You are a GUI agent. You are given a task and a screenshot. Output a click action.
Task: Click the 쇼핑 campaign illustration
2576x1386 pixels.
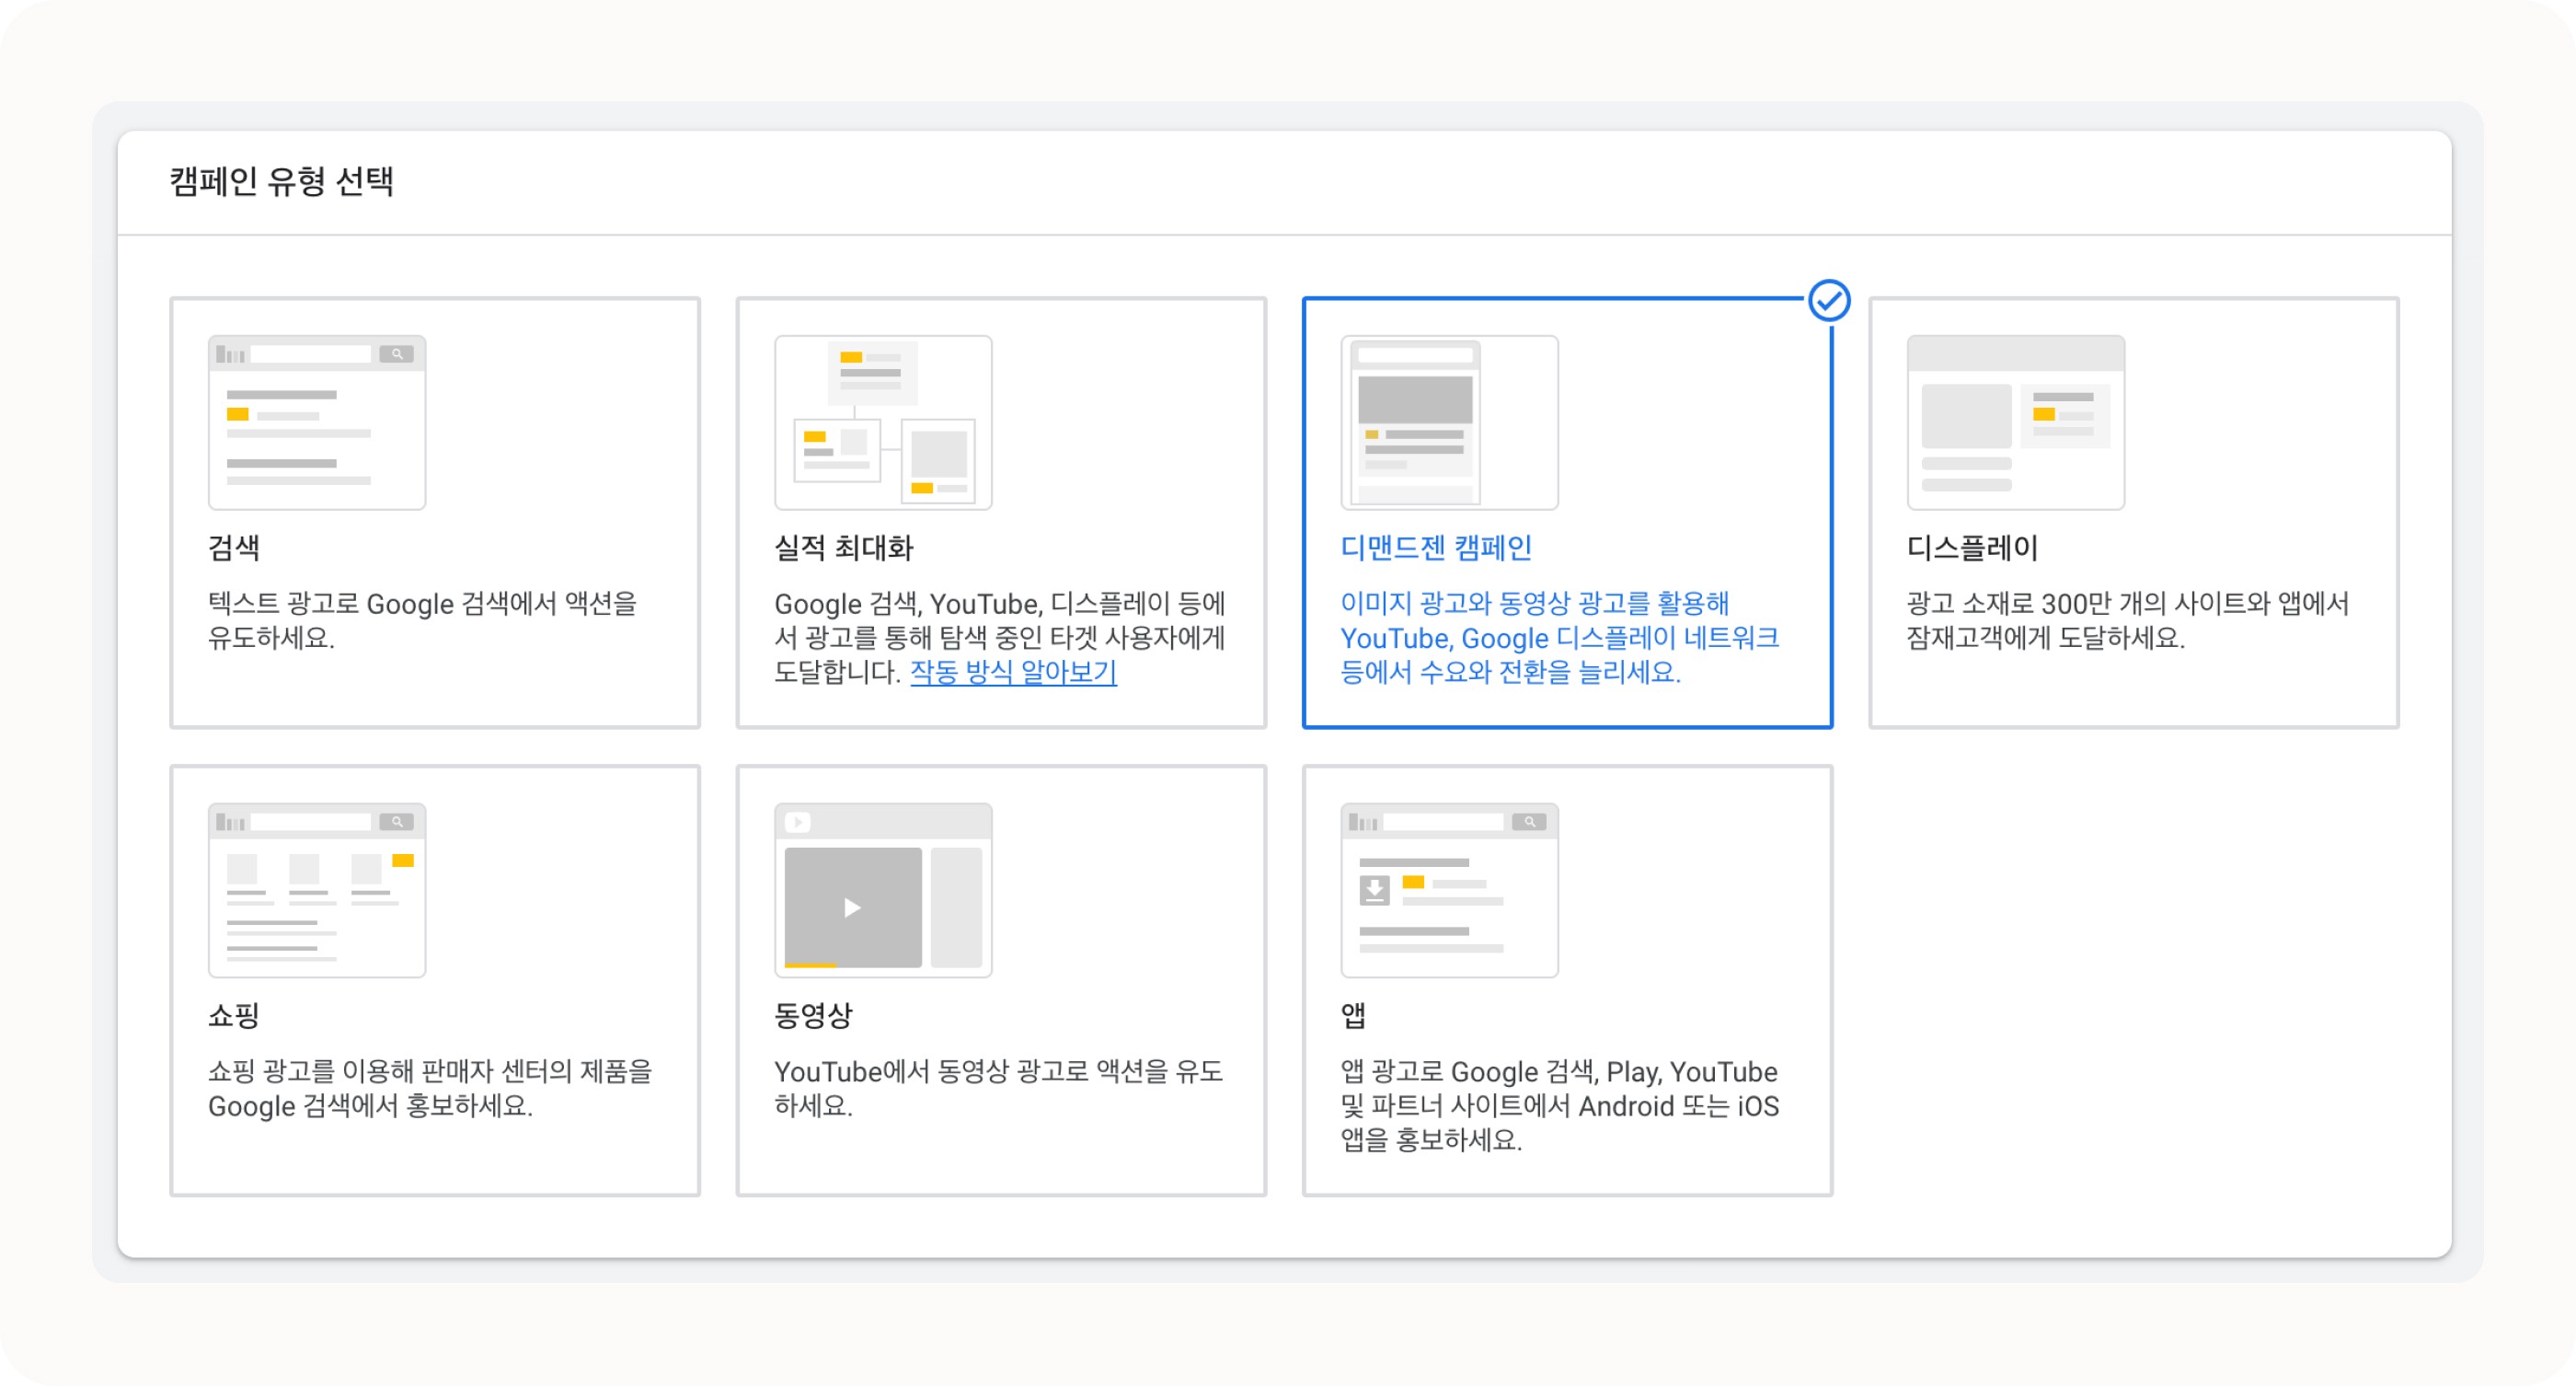click(x=317, y=890)
